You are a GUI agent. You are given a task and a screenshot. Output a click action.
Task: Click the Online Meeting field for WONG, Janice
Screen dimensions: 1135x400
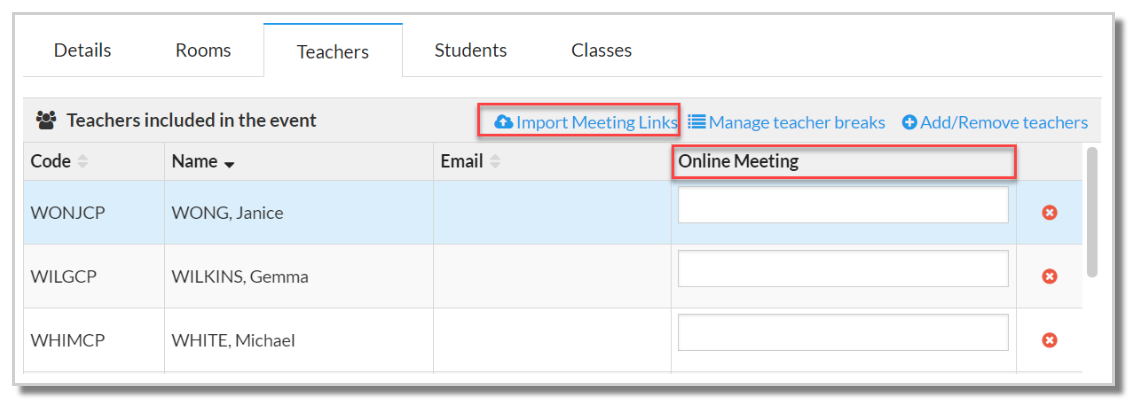[843, 205]
